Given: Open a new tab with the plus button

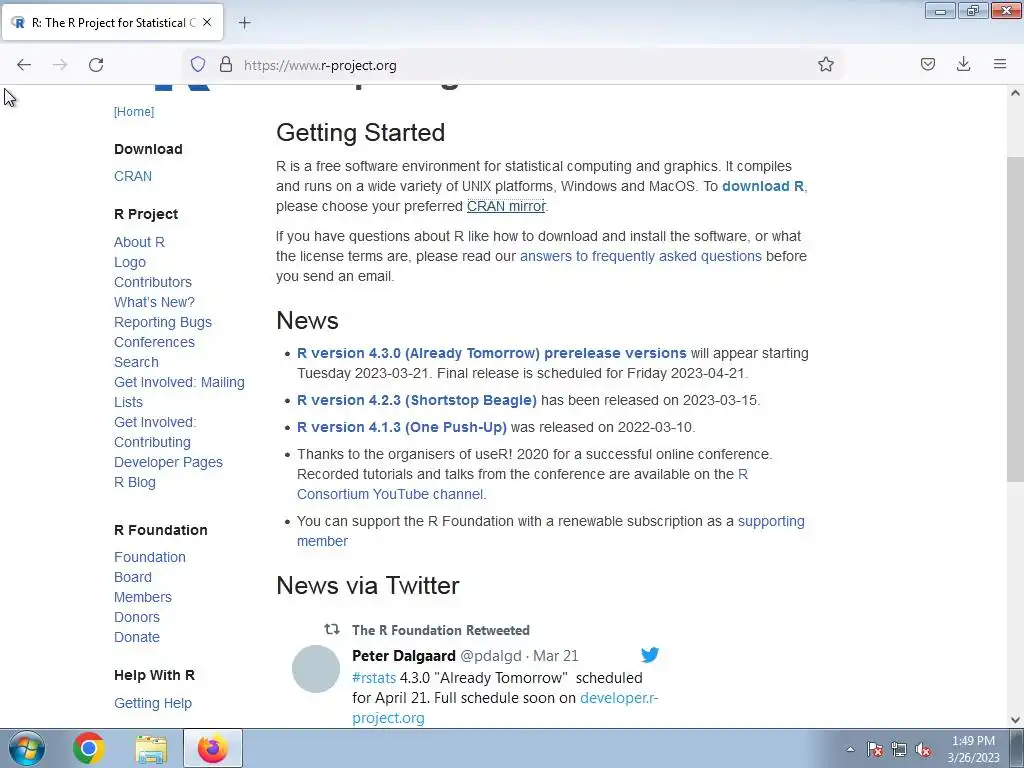Looking at the screenshot, I should click(244, 23).
